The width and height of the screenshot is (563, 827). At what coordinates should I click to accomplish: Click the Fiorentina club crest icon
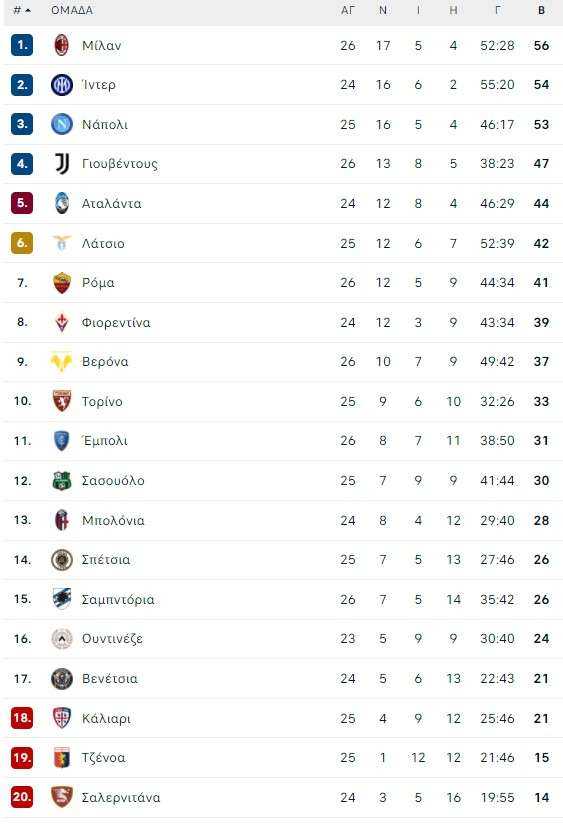point(62,322)
